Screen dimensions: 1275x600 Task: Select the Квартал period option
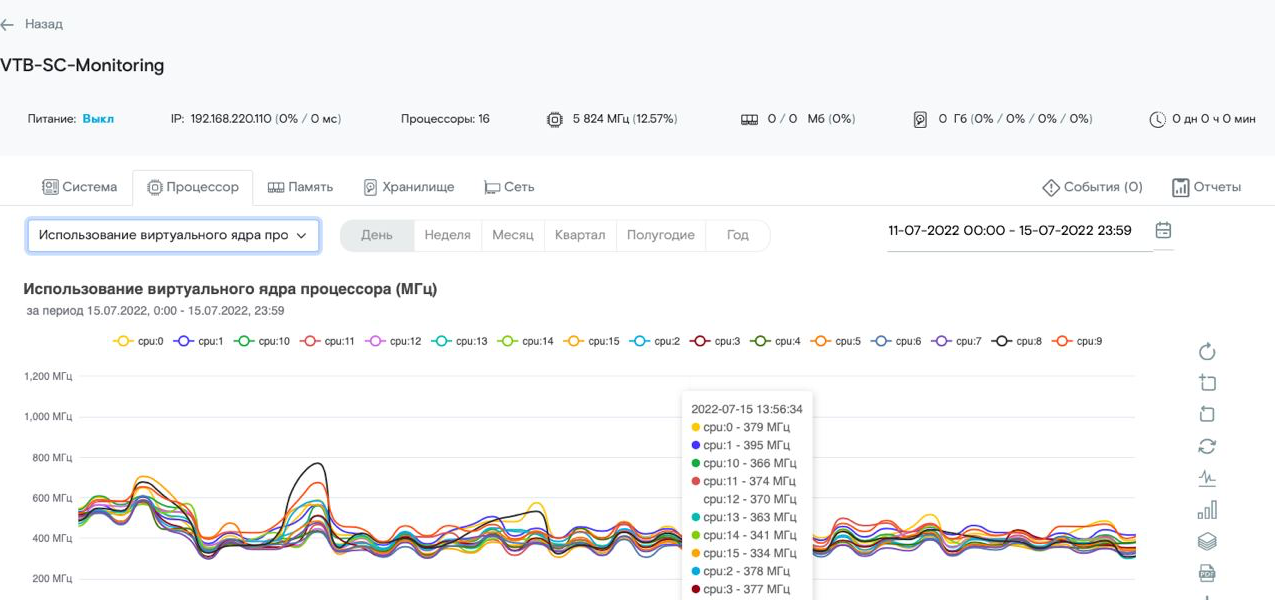coord(580,235)
